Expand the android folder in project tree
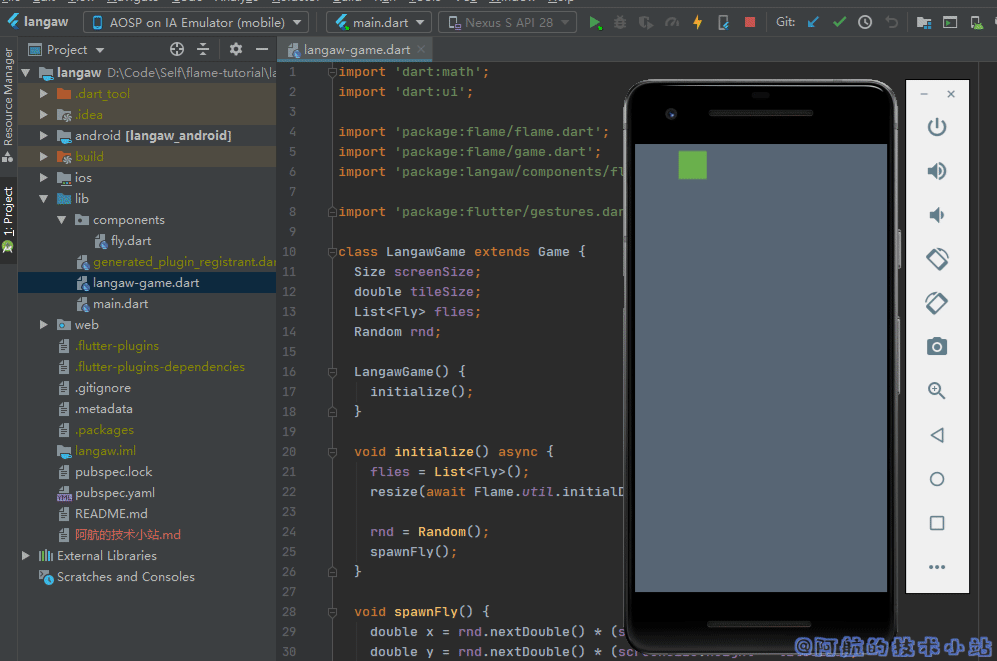 click(x=44, y=136)
